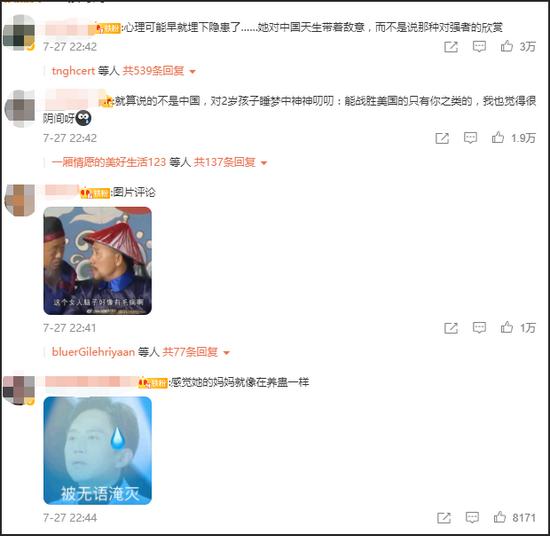Reply to the 图片评论 comment
The width and height of the screenshot is (550, 536).
(479, 328)
